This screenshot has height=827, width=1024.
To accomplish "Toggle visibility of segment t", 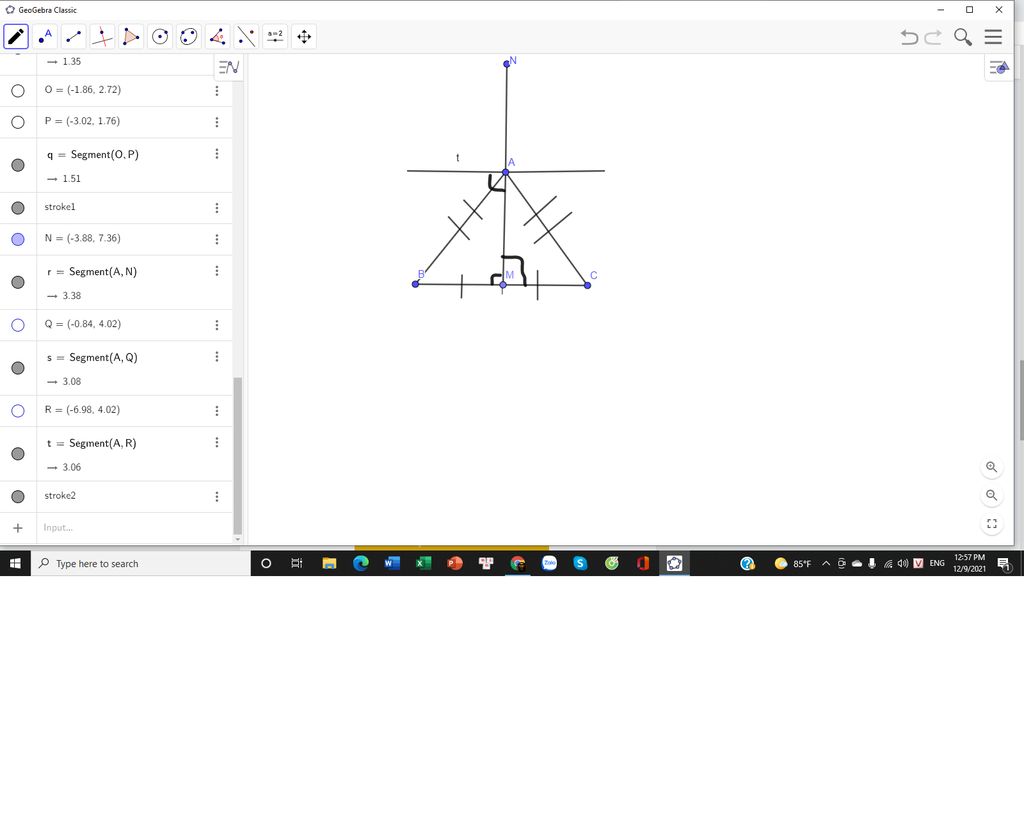I will (18, 453).
